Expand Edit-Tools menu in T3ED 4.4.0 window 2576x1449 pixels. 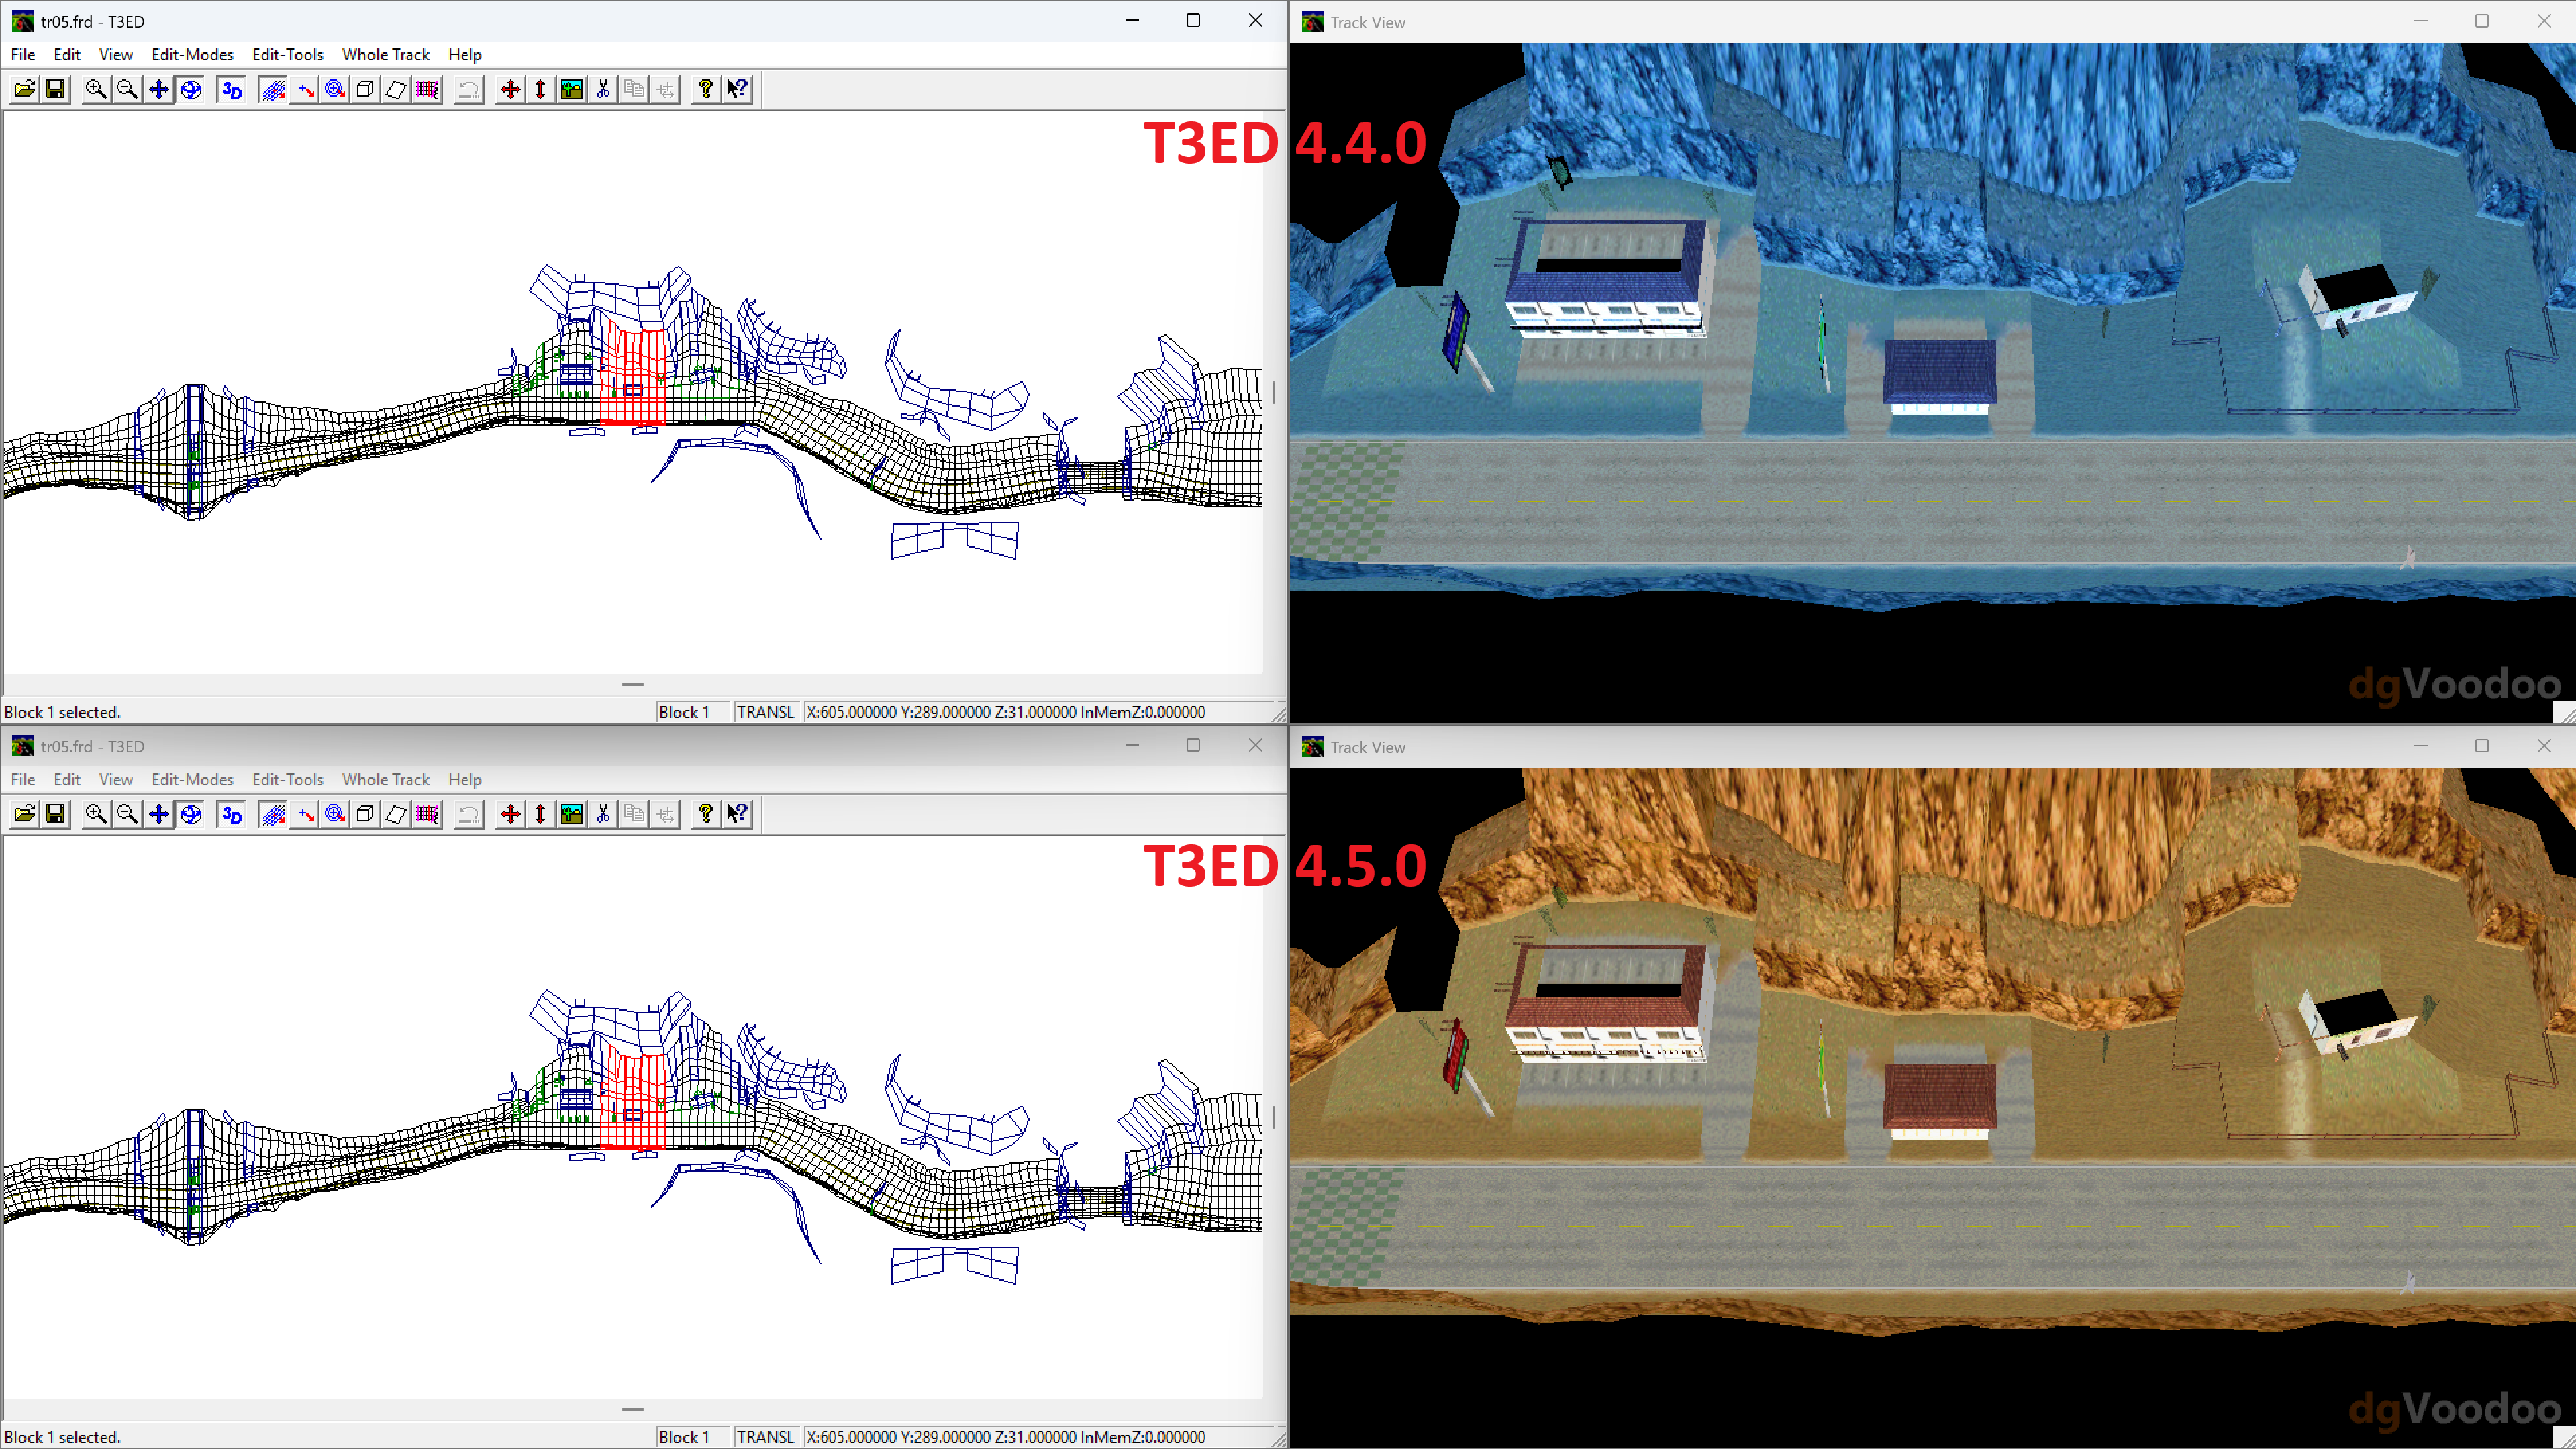pos(287,55)
